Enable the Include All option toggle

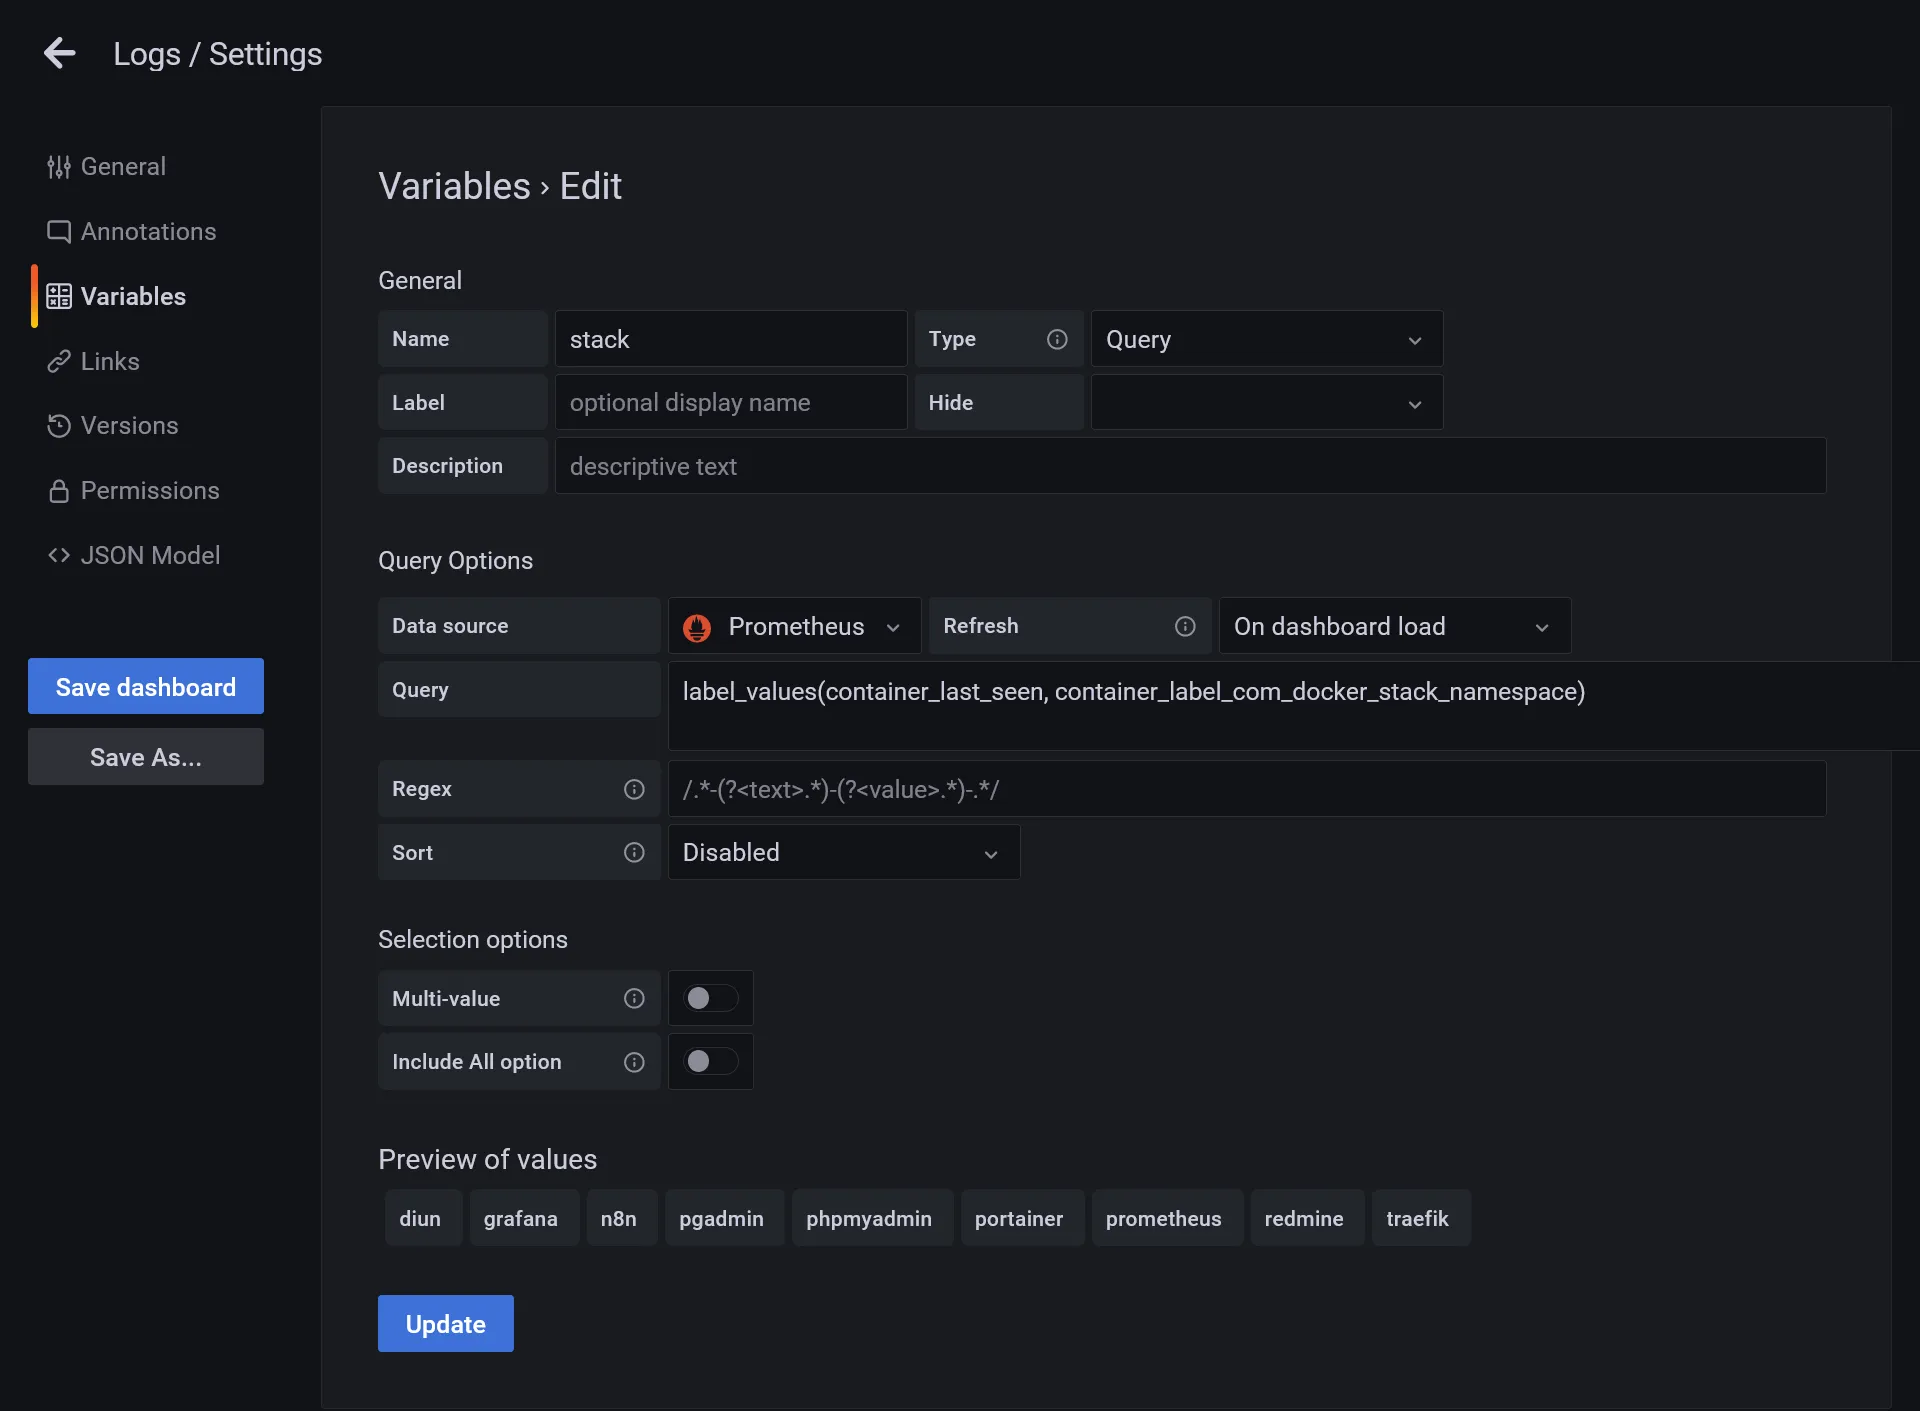[710, 1062]
